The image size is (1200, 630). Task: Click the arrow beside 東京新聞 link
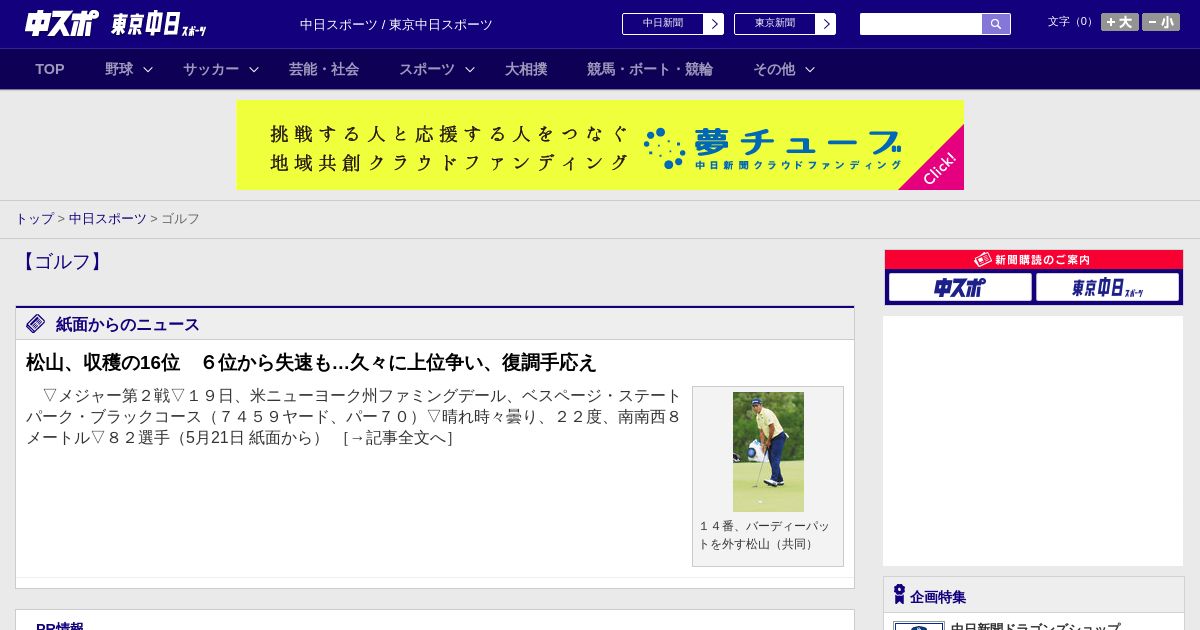pos(826,24)
